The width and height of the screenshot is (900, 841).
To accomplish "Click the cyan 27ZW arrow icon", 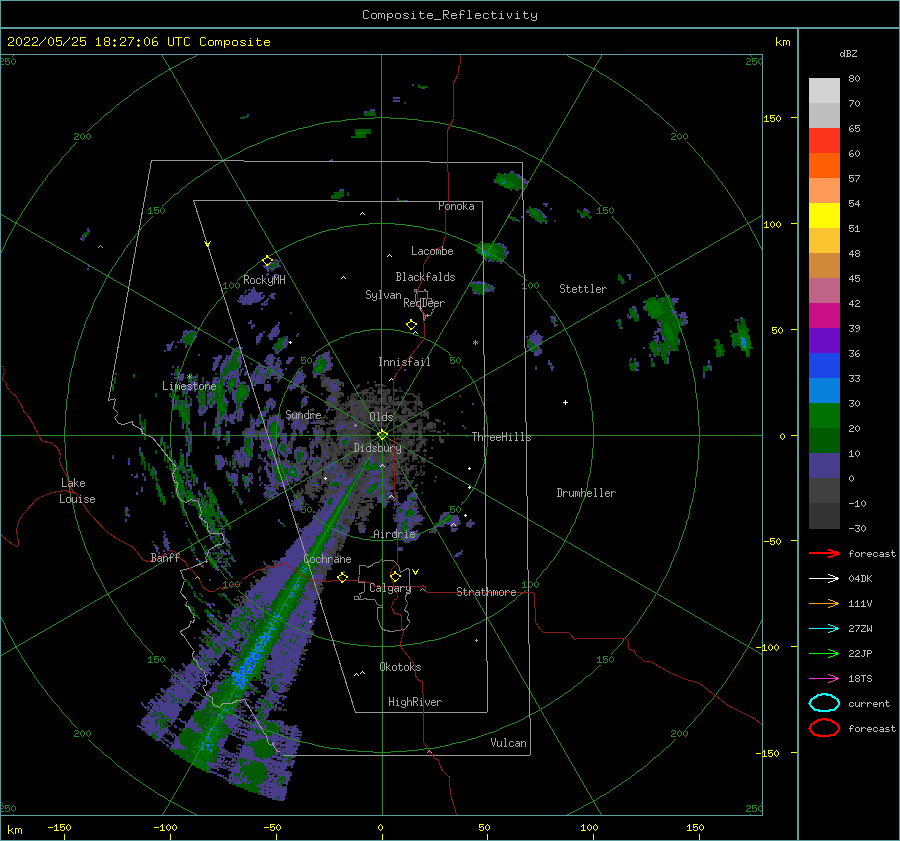I will click(x=824, y=629).
